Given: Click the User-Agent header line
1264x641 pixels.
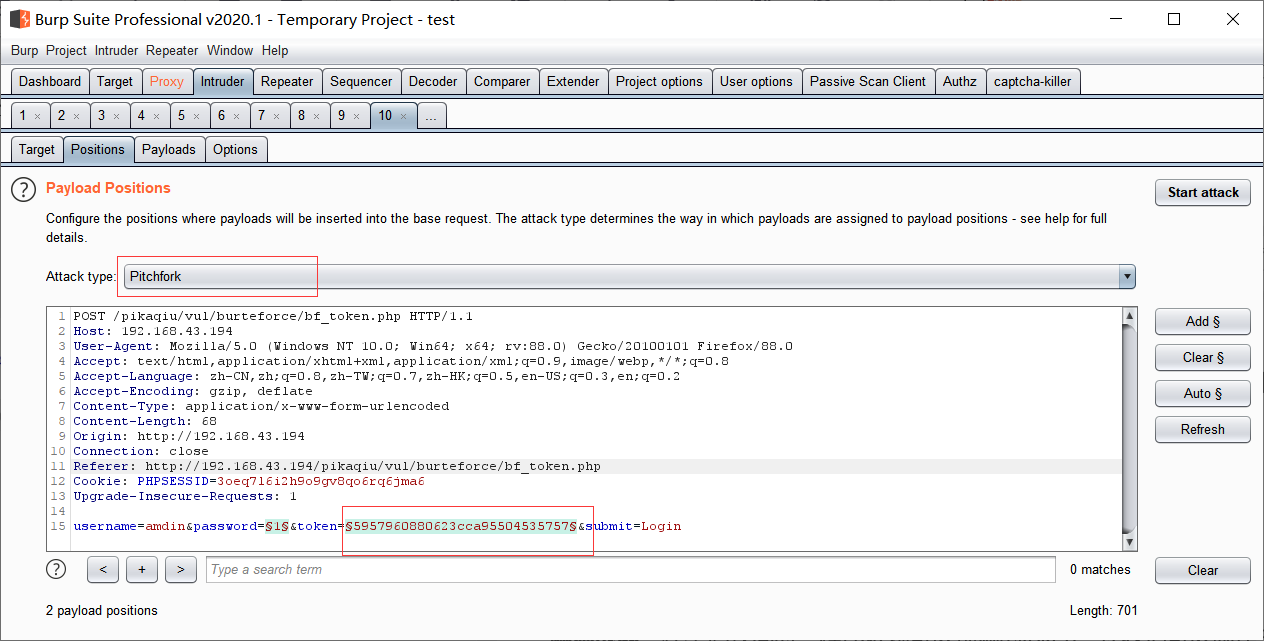Looking at the screenshot, I should click(x=433, y=346).
